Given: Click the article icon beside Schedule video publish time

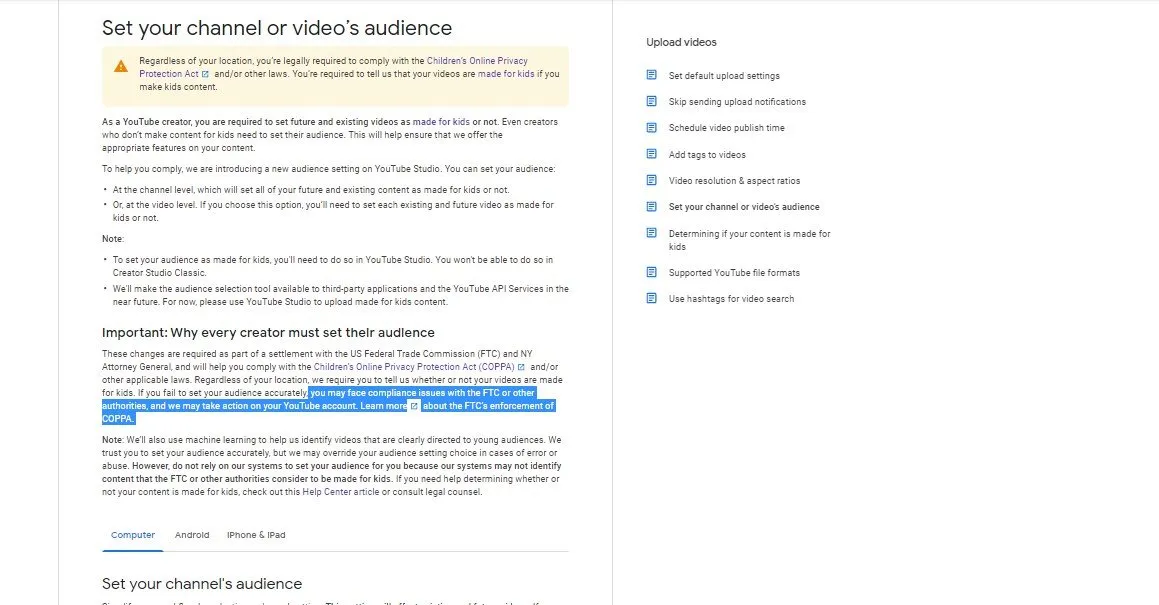Looking at the screenshot, I should tap(651, 127).
